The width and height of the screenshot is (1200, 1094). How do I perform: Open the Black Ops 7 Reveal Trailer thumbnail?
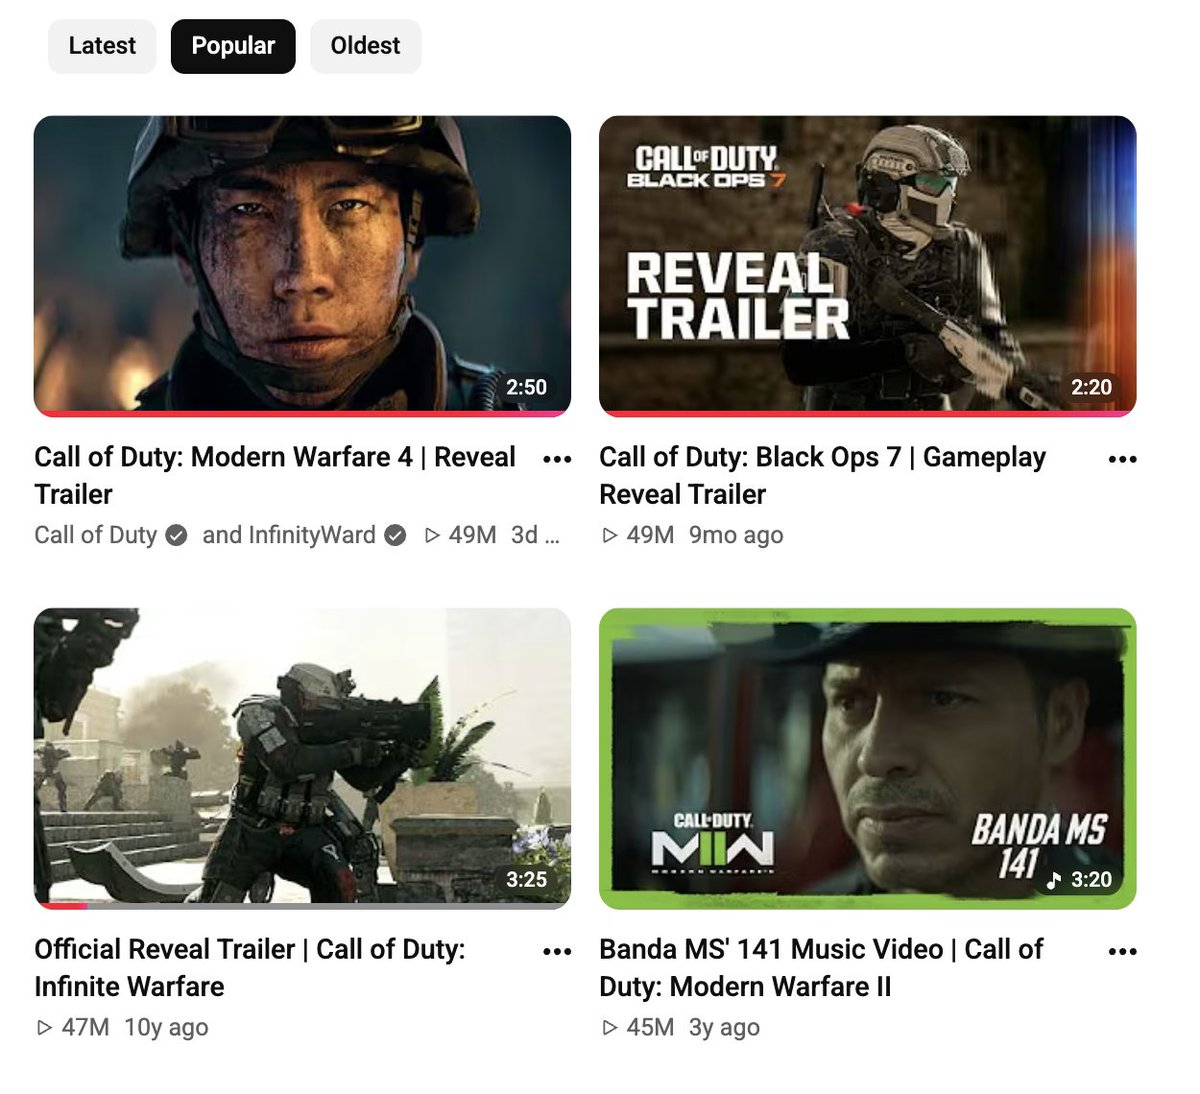(x=867, y=266)
